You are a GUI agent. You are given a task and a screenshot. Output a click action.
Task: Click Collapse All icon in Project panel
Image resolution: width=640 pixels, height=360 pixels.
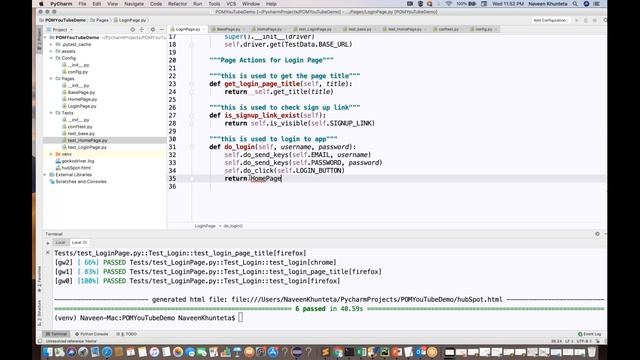click(142, 29)
